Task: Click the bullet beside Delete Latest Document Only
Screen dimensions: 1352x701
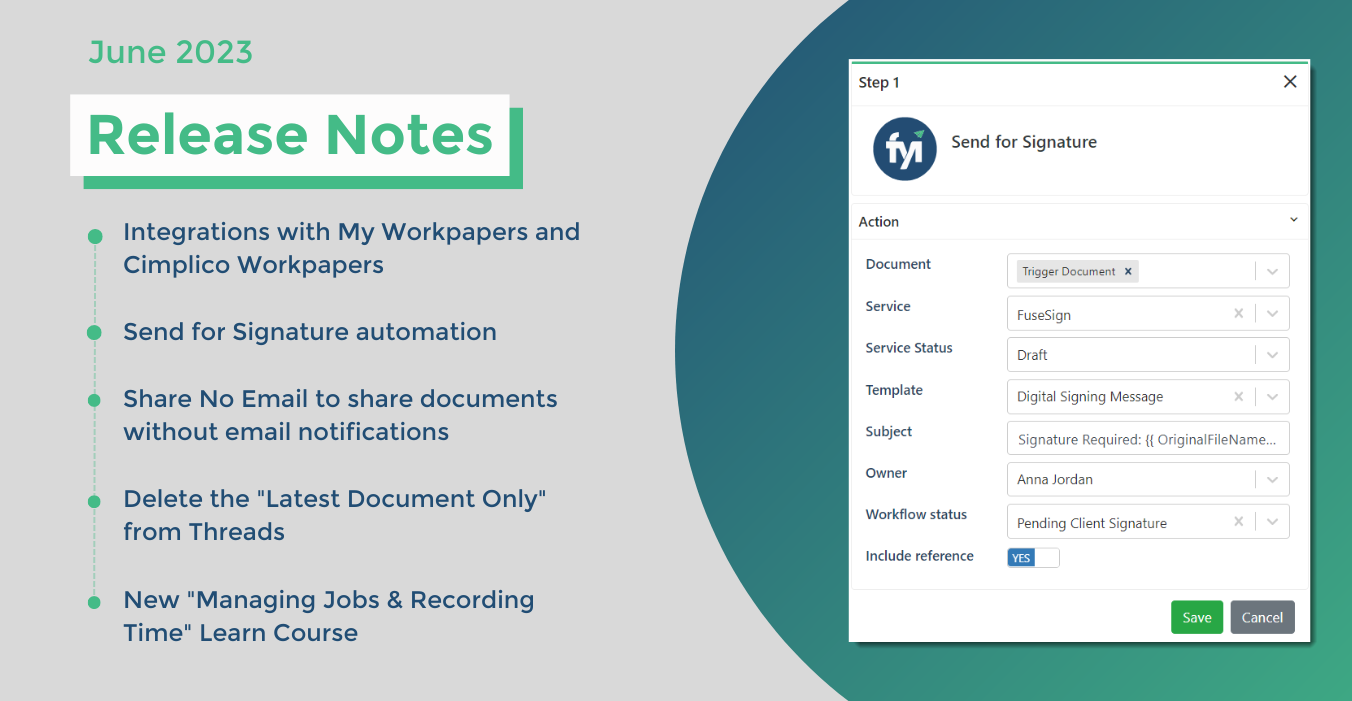Action: point(95,502)
